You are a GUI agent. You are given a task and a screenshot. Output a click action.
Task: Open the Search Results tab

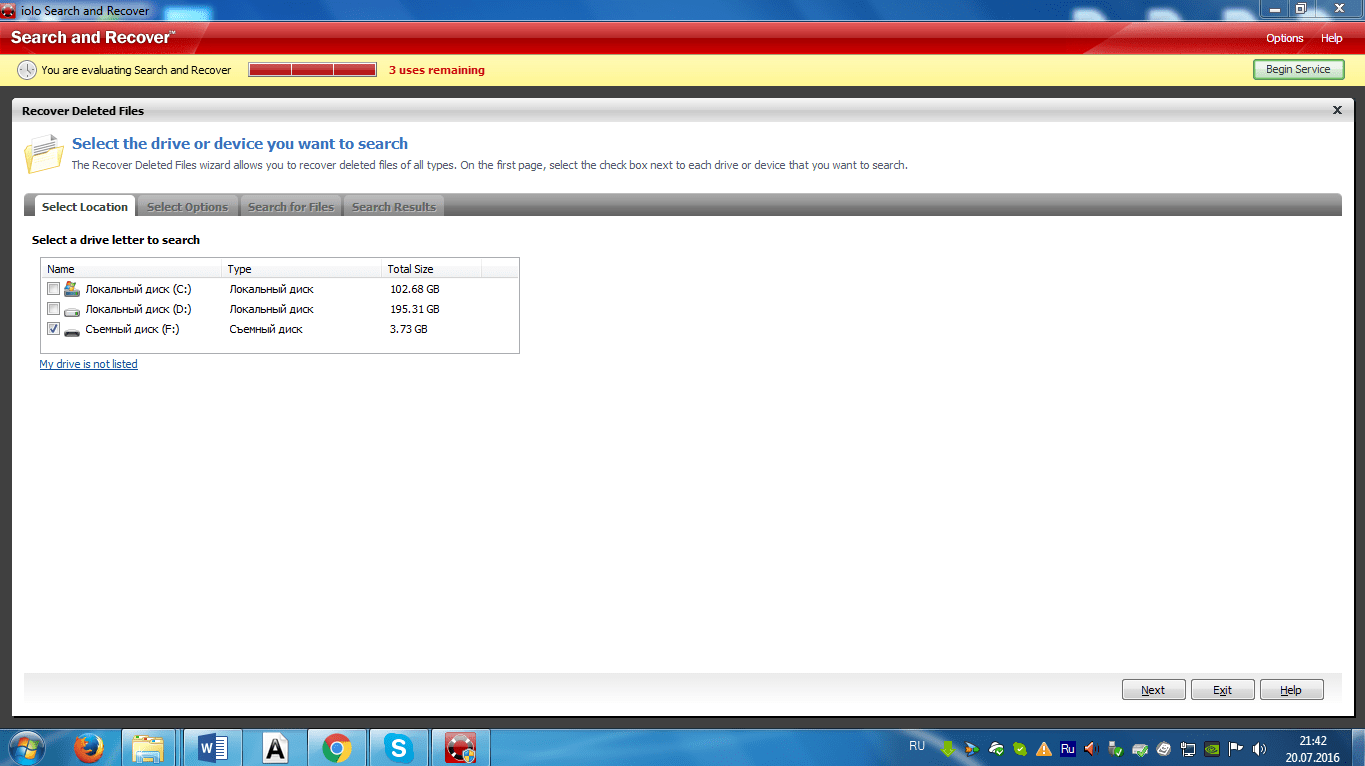click(394, 207)
